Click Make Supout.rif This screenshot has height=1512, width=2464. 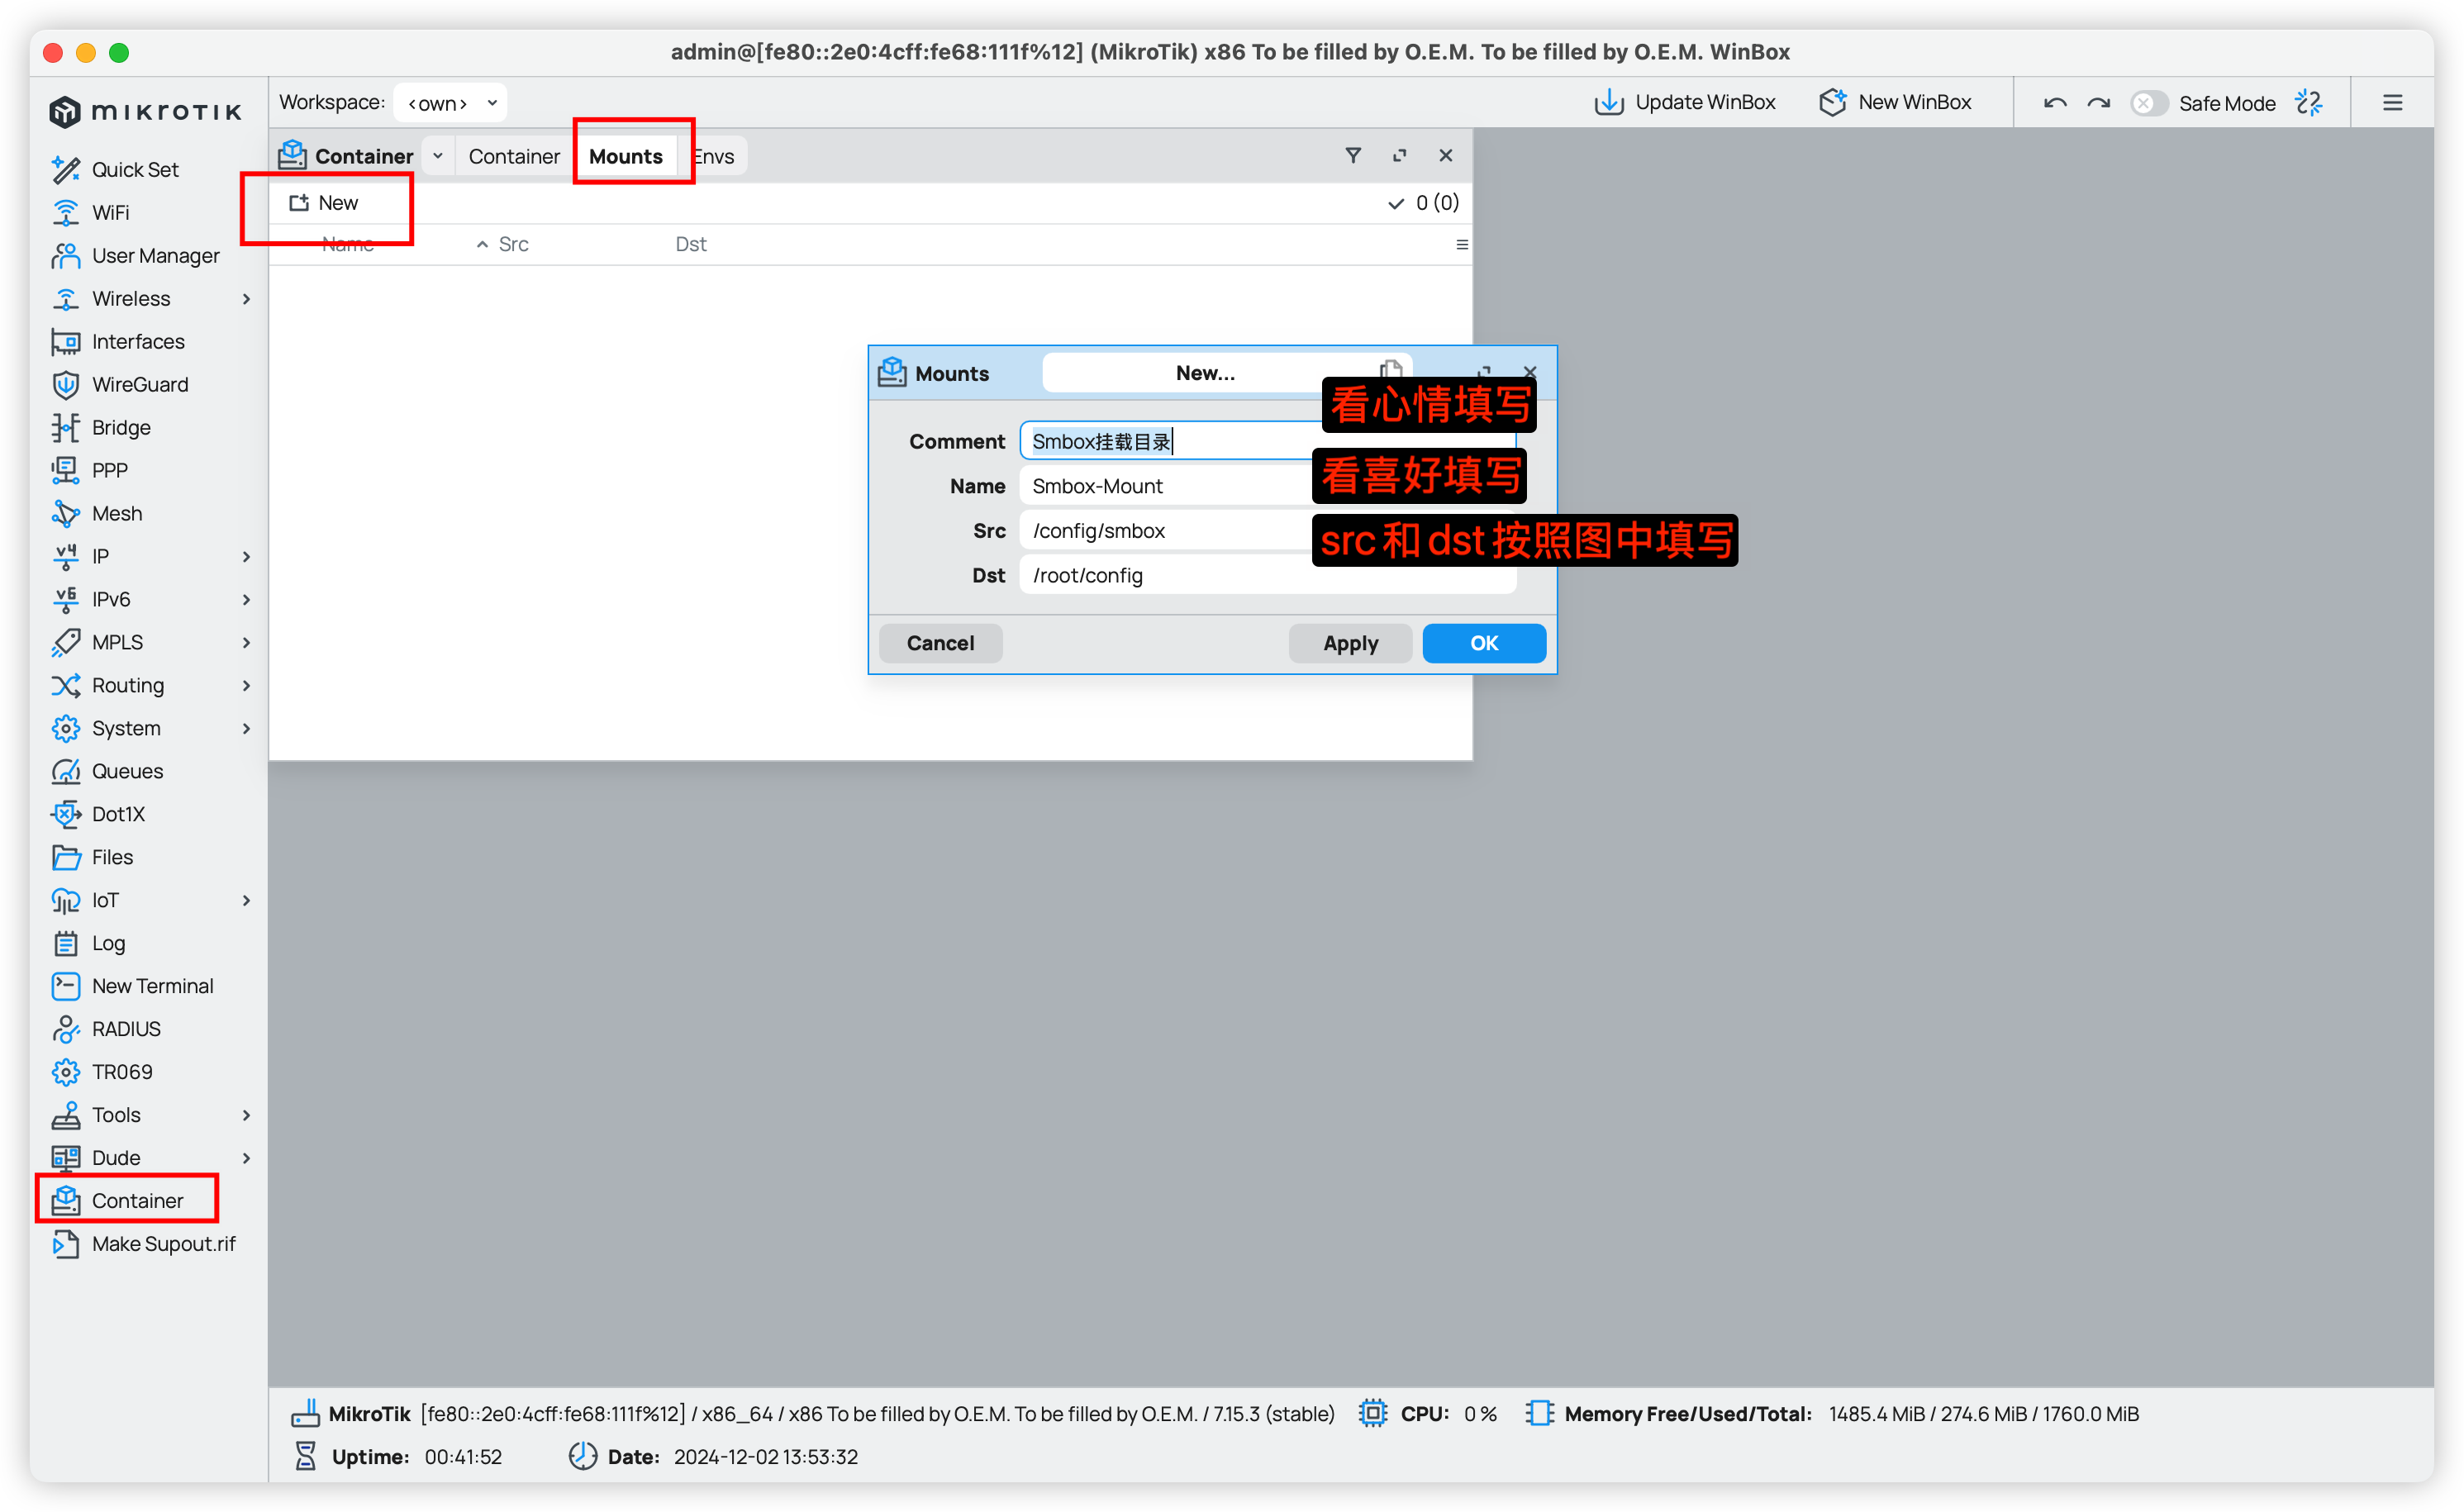[163, 1243]
